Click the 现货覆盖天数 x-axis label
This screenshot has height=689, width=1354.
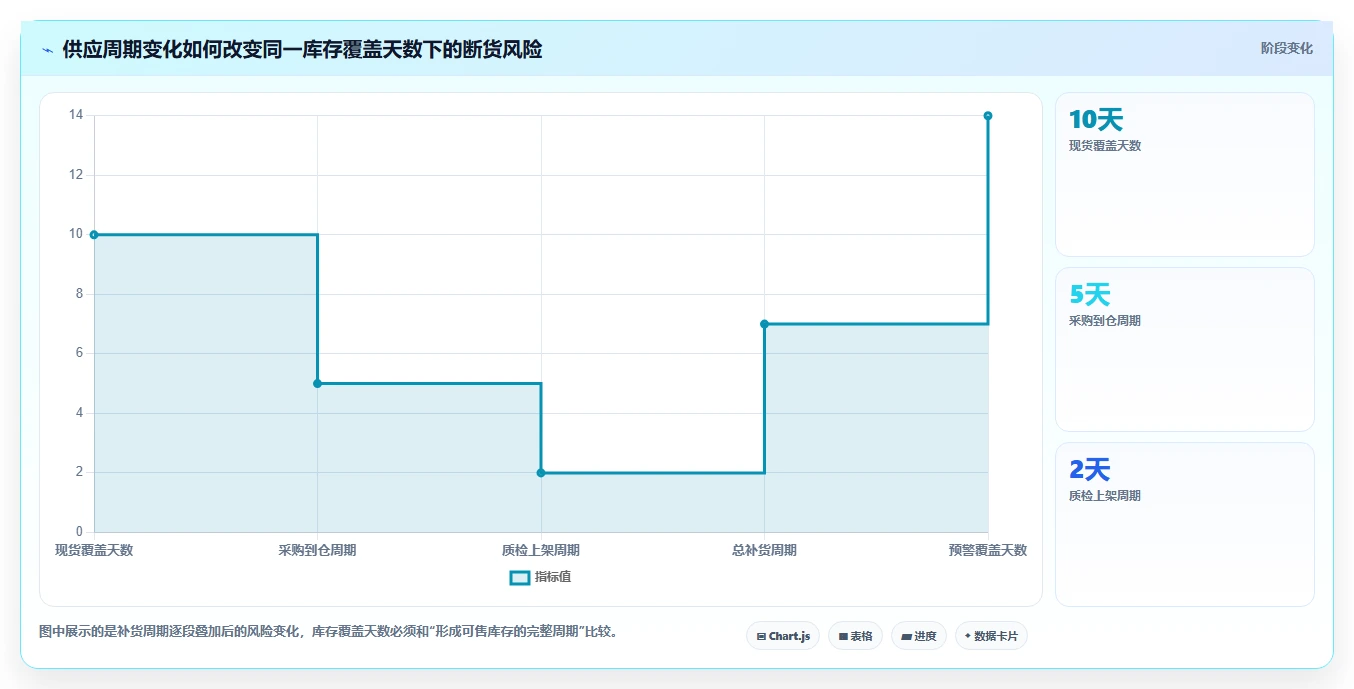[94, 550]
